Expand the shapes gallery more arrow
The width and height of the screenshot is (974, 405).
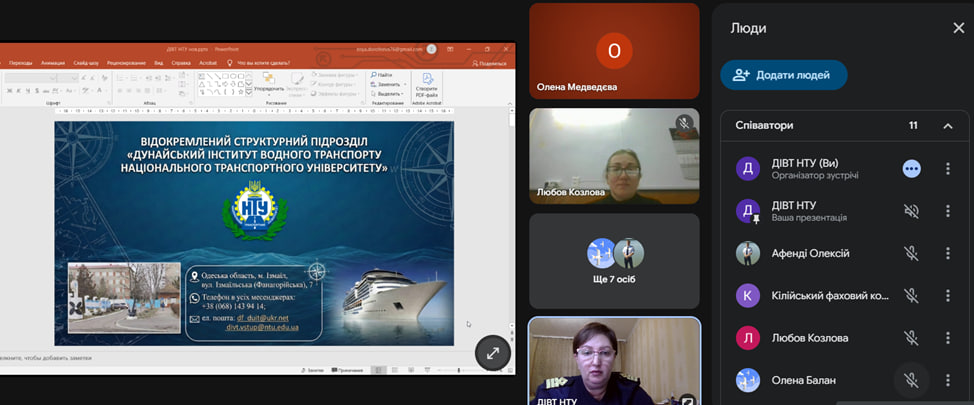pos(248,93)
